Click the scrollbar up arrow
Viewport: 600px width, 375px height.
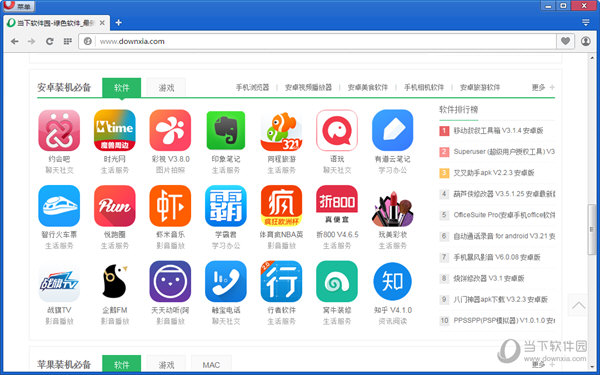(592, 58)
